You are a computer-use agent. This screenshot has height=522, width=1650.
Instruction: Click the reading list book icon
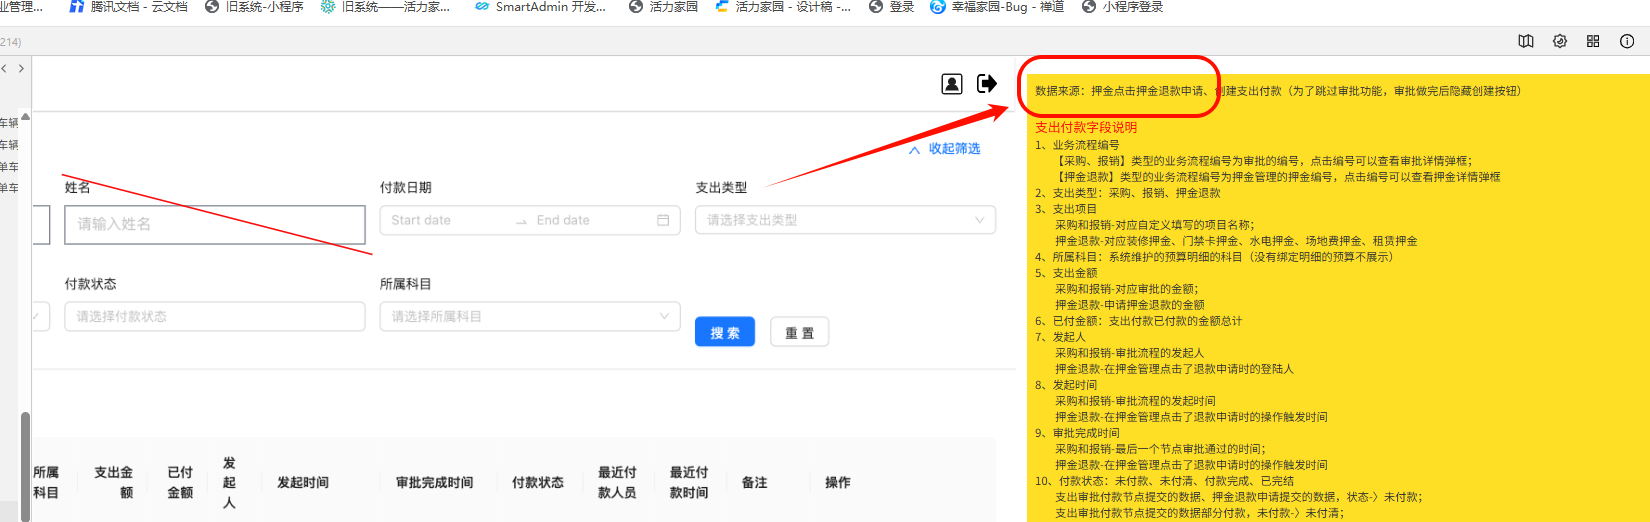[1526, 41]
